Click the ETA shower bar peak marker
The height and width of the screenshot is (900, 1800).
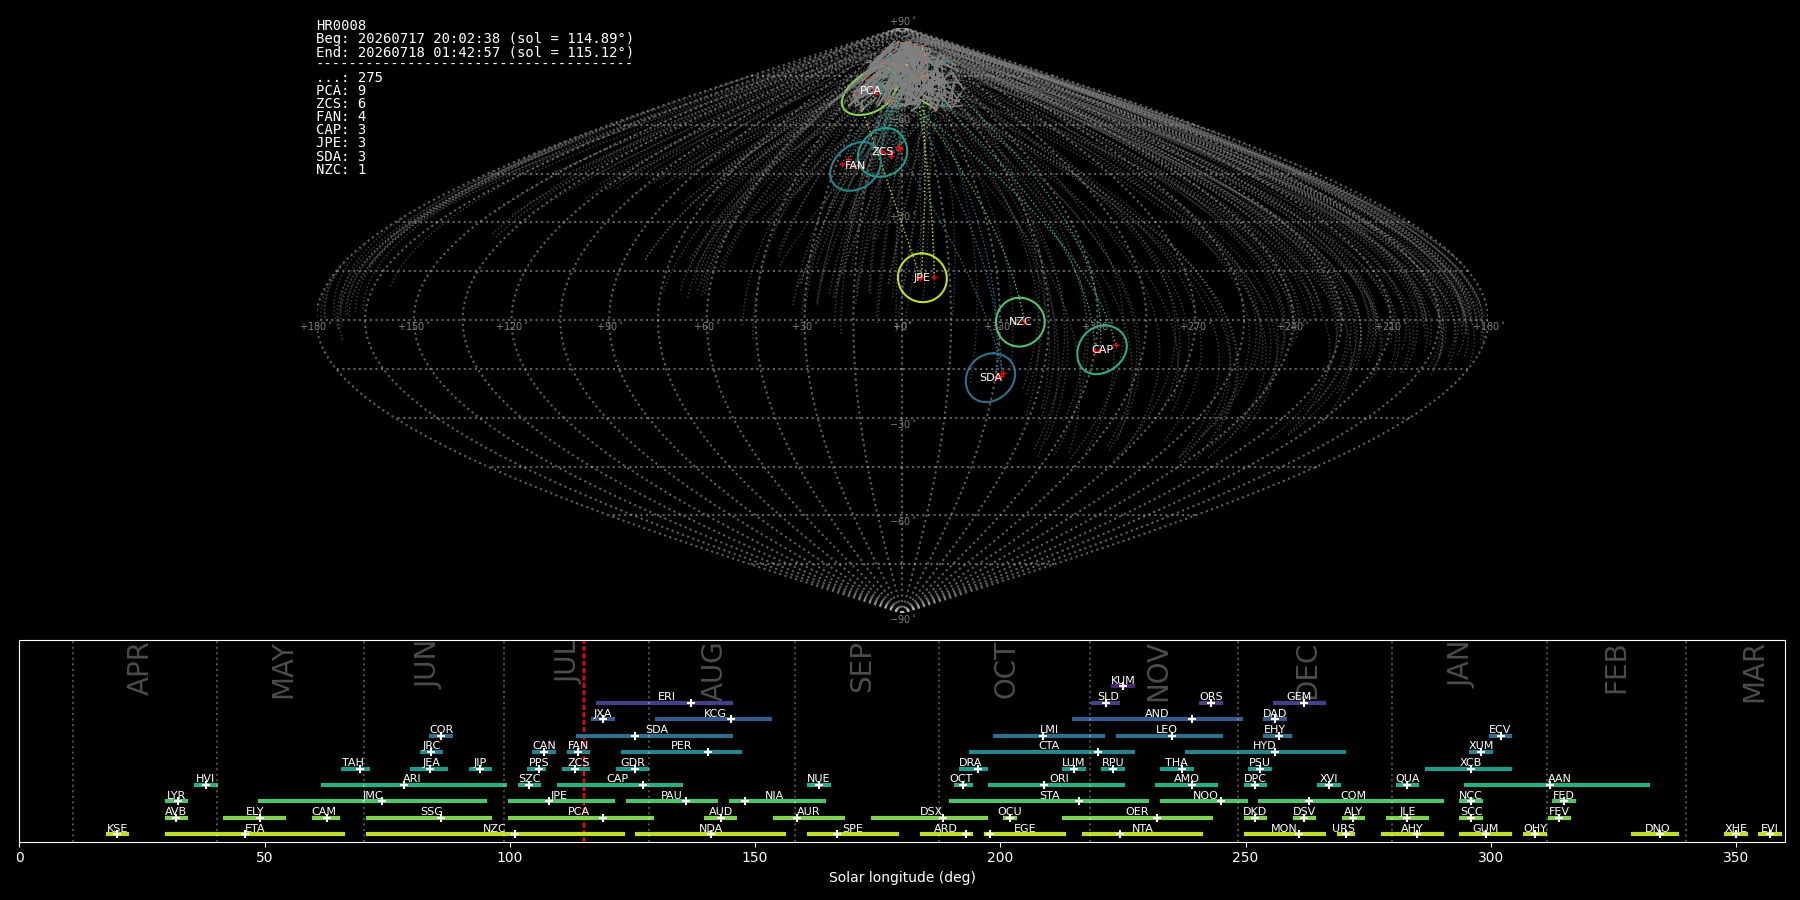(245, 834)
